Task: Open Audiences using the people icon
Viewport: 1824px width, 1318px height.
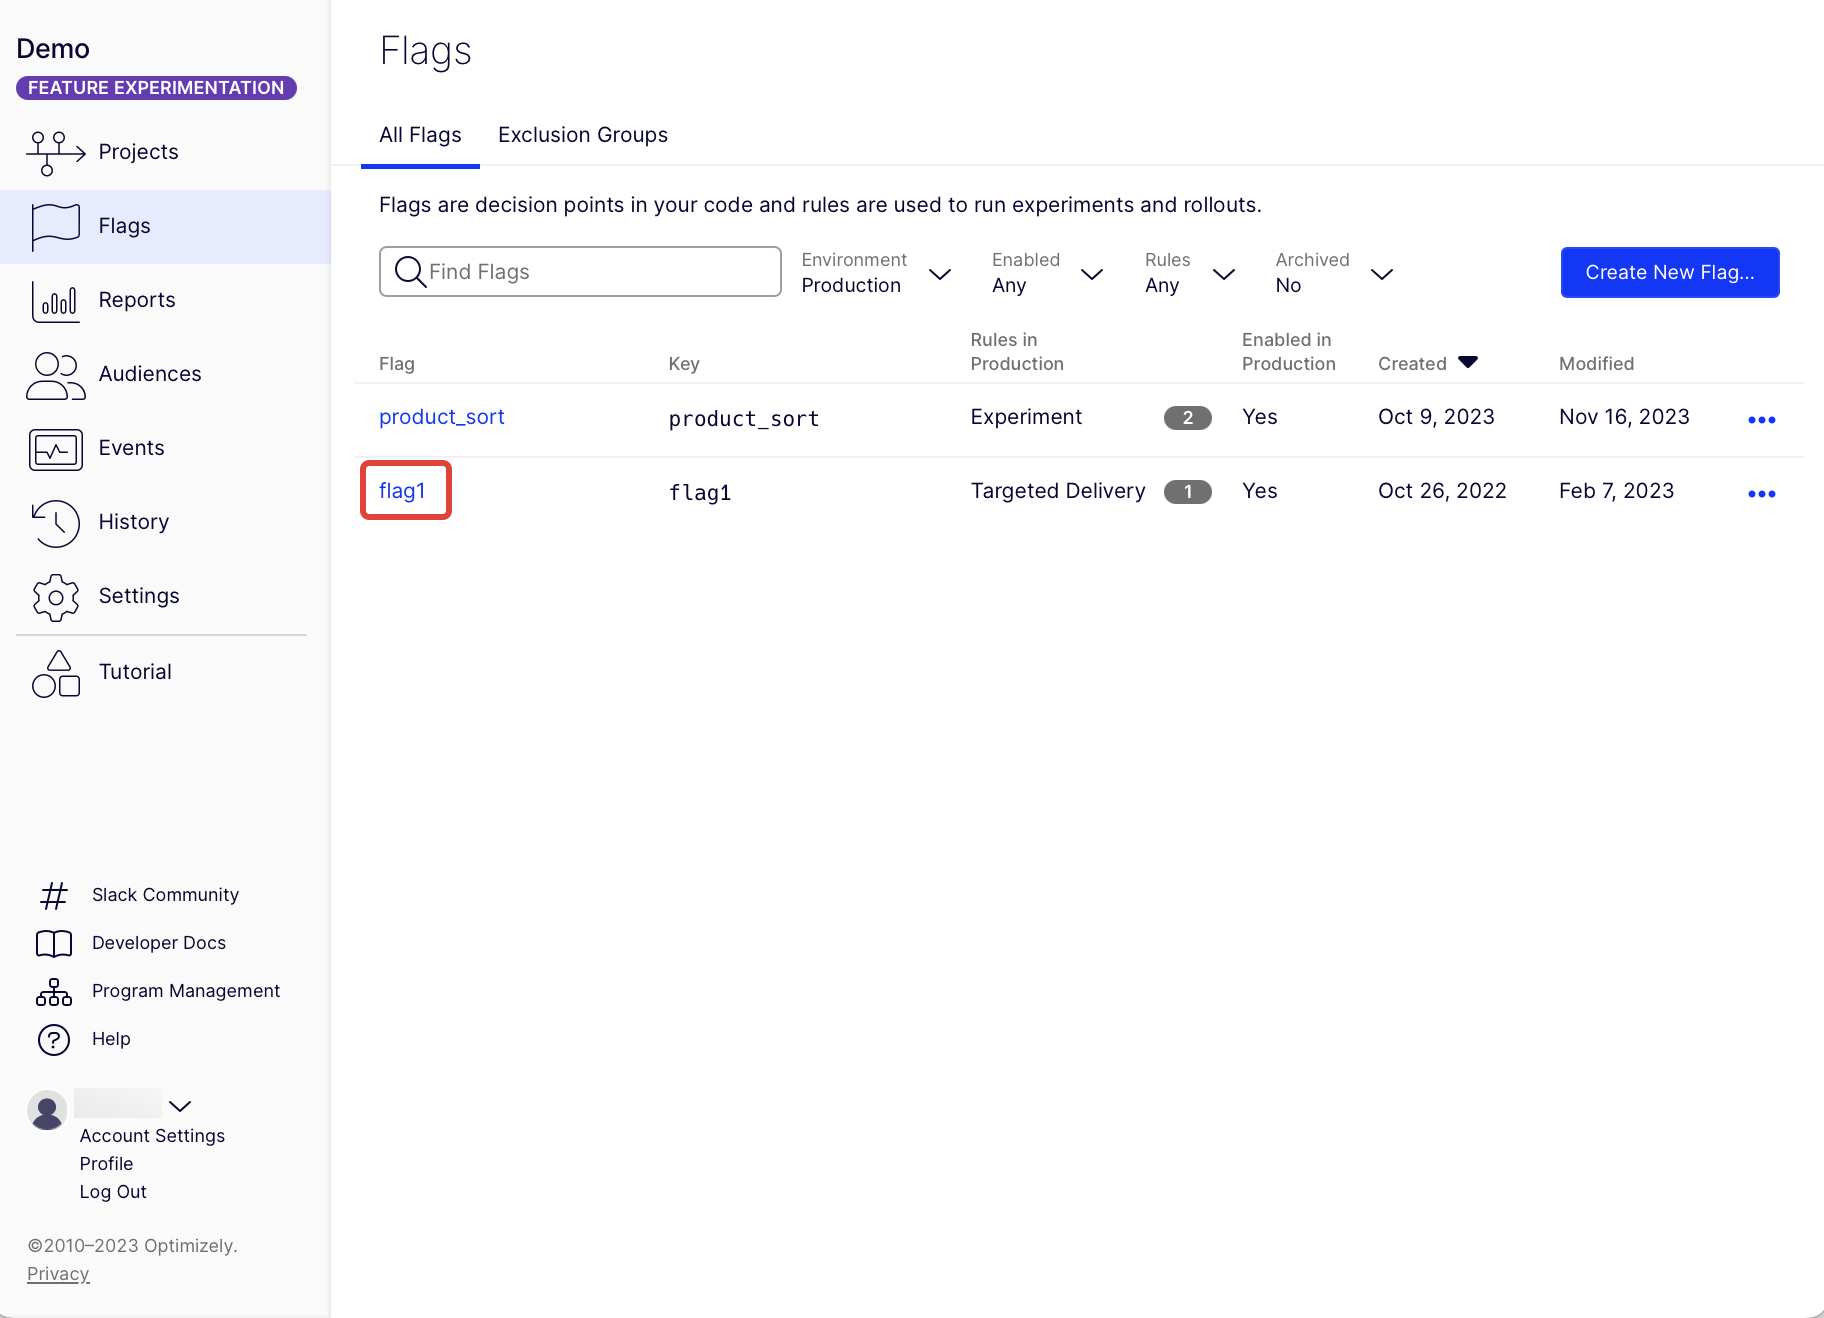Action: click(x=55, y=376)
